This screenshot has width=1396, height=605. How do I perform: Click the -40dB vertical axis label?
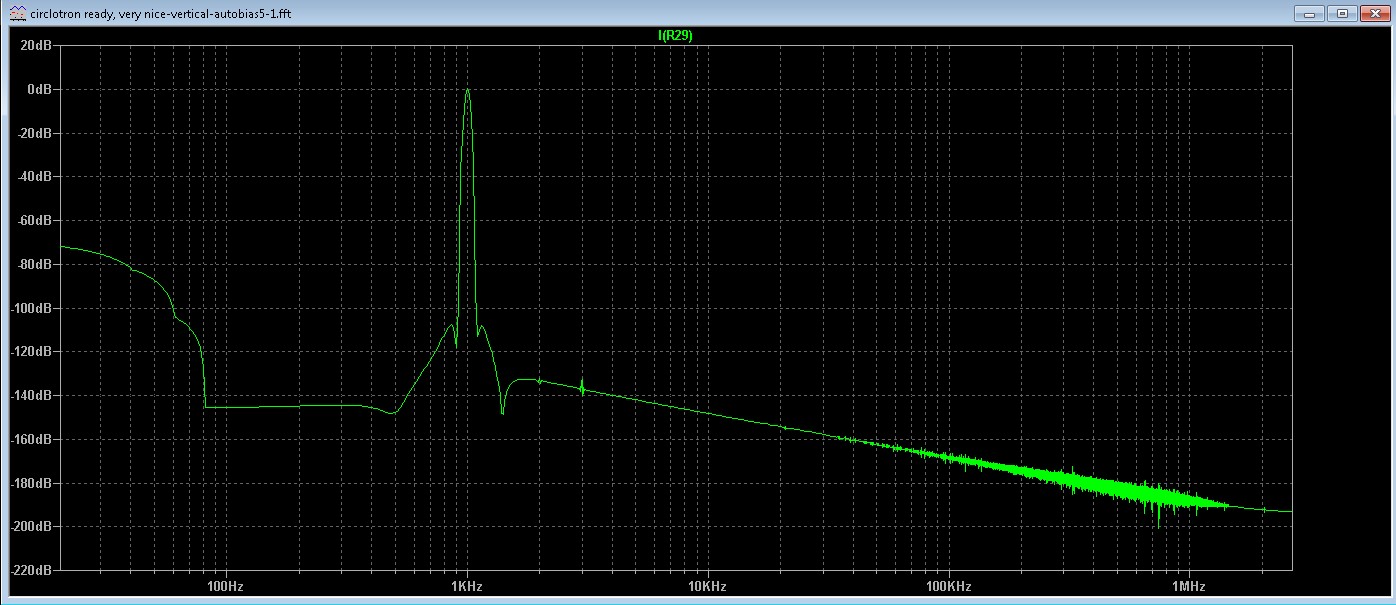point(33,177)
